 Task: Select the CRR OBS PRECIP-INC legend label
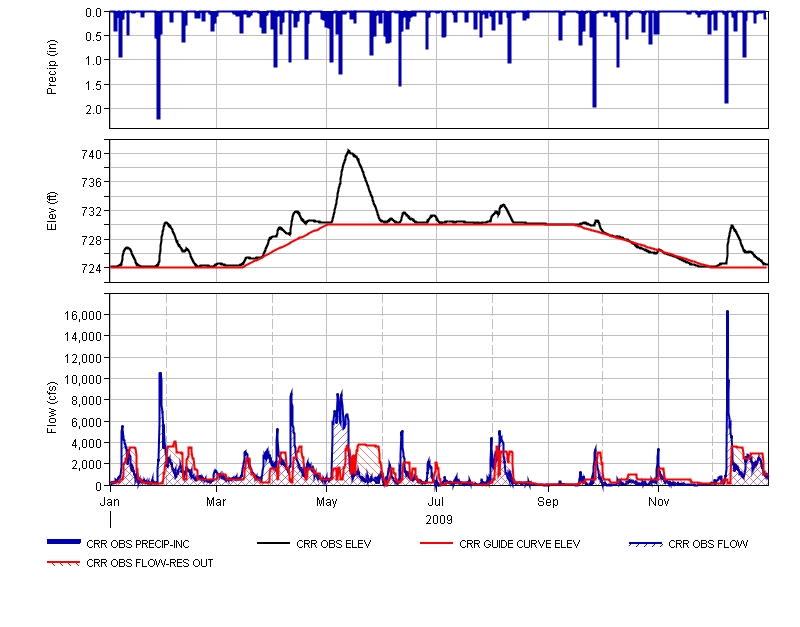click(138, 544)
